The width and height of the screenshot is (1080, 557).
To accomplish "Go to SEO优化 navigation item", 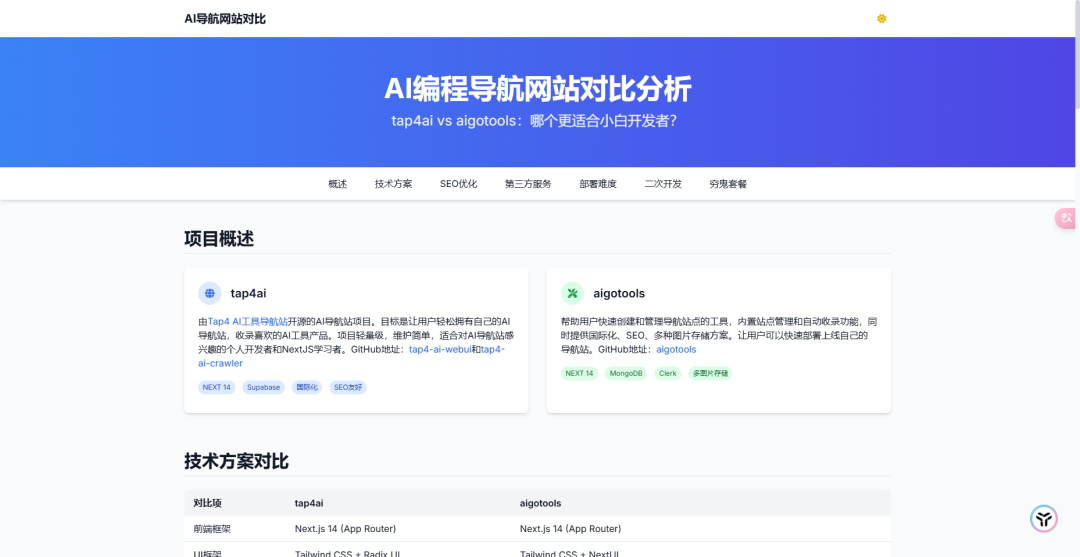I will pyautogui.click(x=458, y=184).
